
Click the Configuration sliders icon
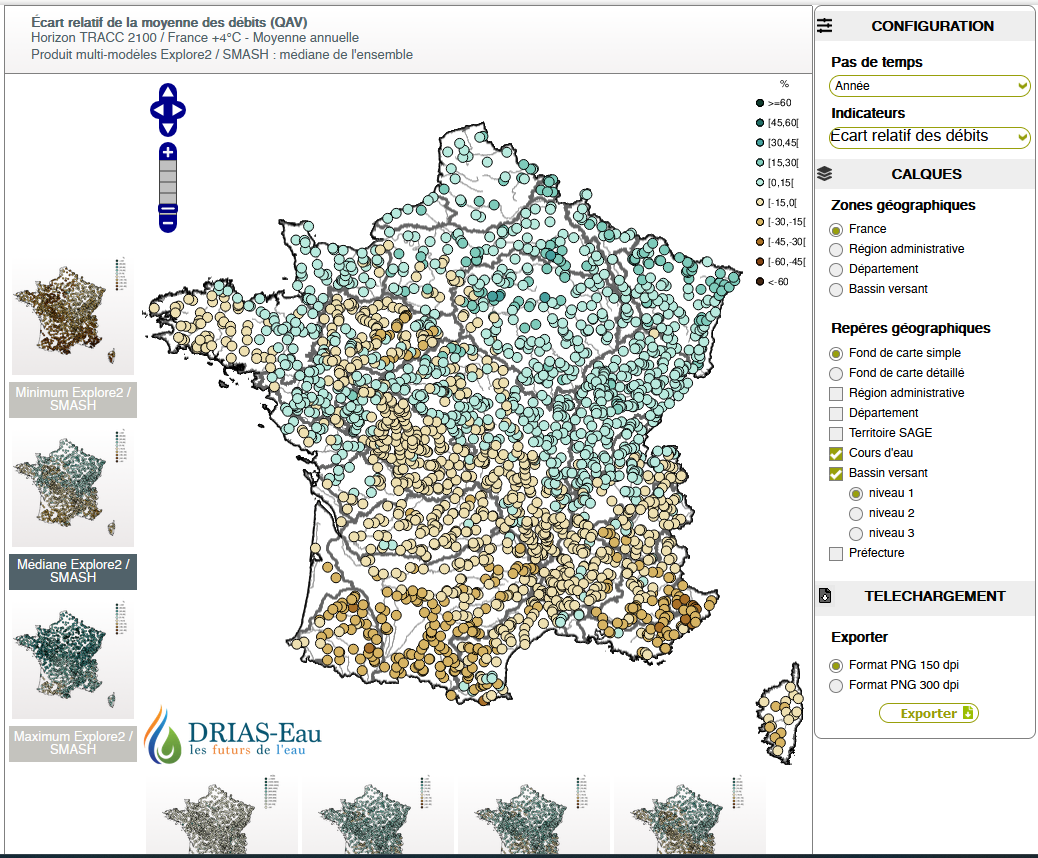[825, 26]
